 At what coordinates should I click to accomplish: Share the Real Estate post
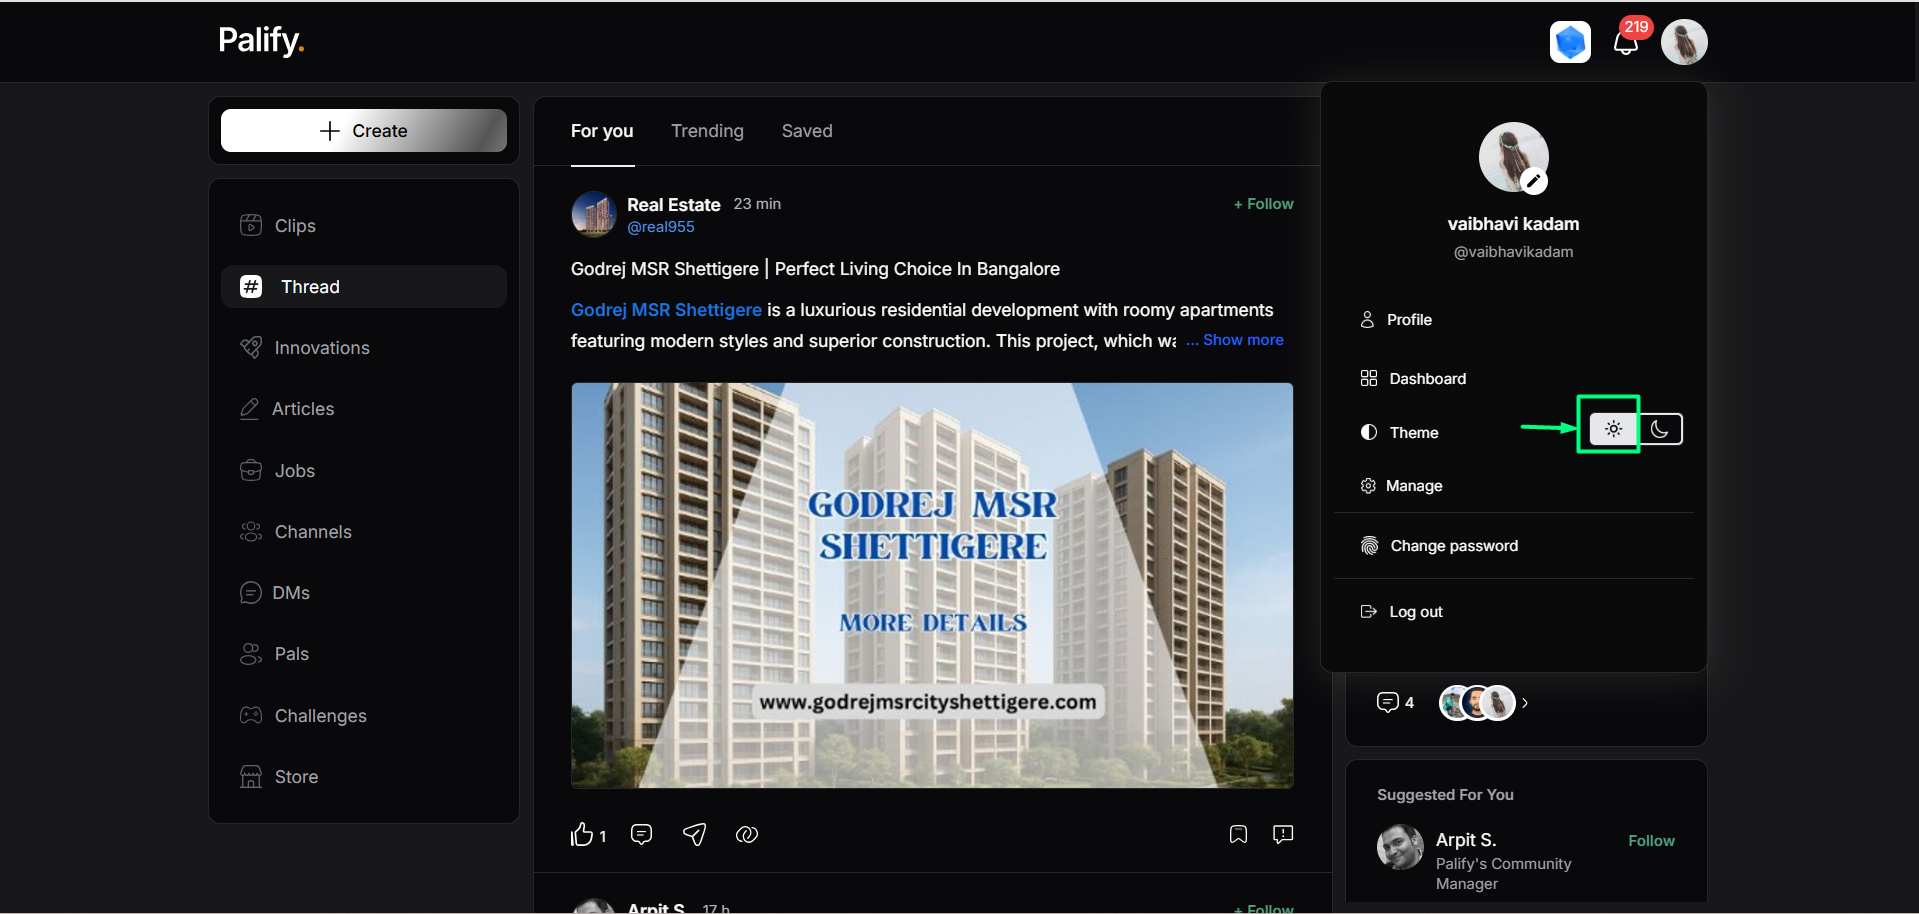coord(695,834)
